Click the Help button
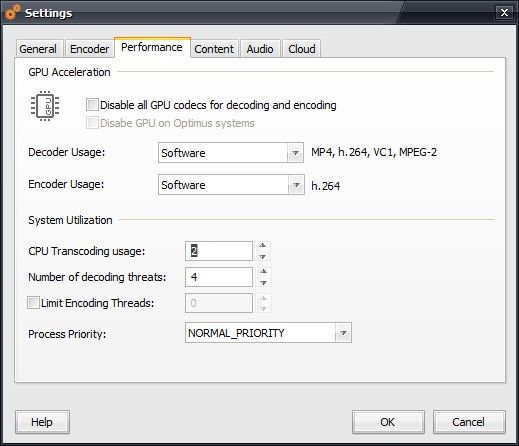519x446 pixels. pos(42,422)
